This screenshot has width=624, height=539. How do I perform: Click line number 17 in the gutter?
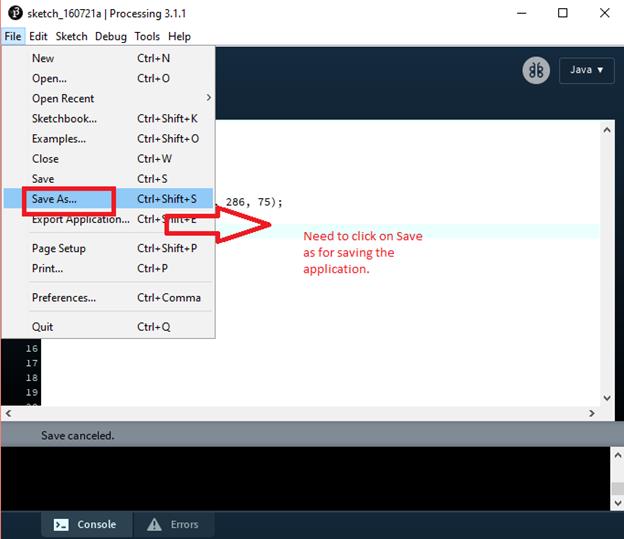[32, 363]
